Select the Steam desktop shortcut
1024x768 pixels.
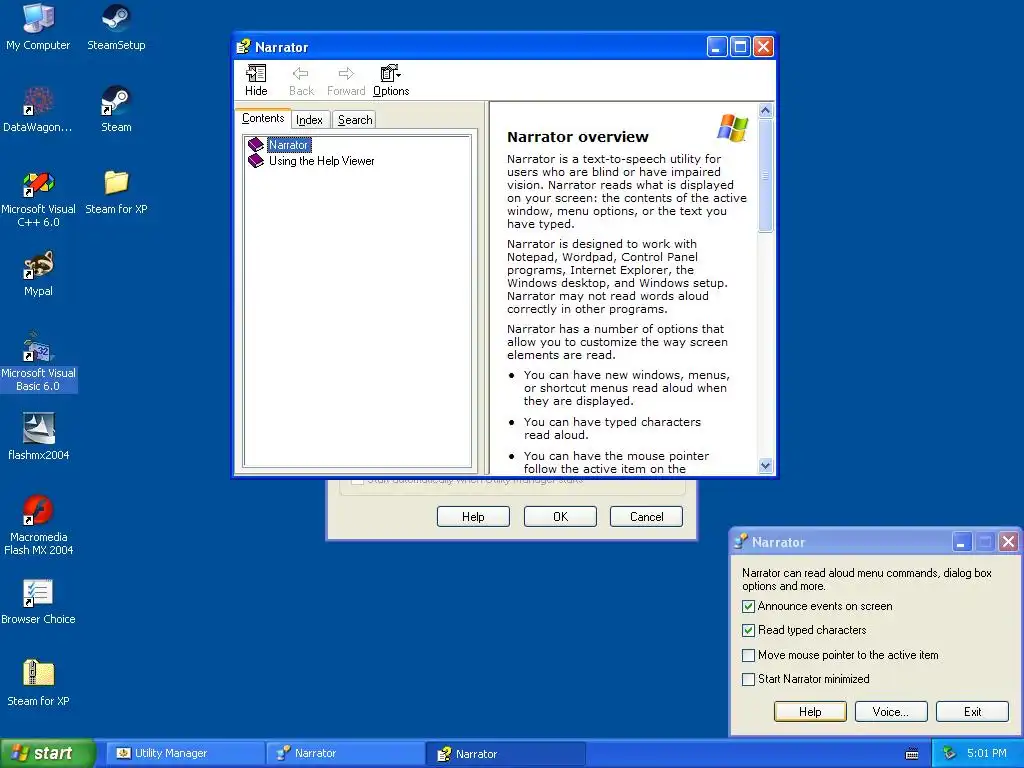116,109
